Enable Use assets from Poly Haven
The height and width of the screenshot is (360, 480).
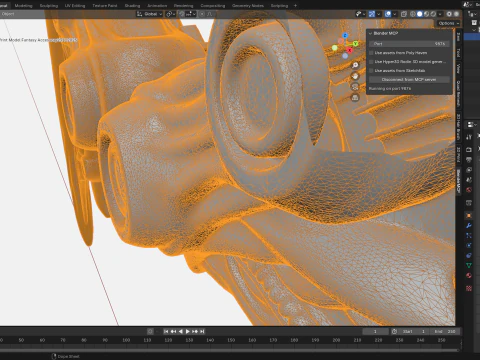[x=371, y=53]
